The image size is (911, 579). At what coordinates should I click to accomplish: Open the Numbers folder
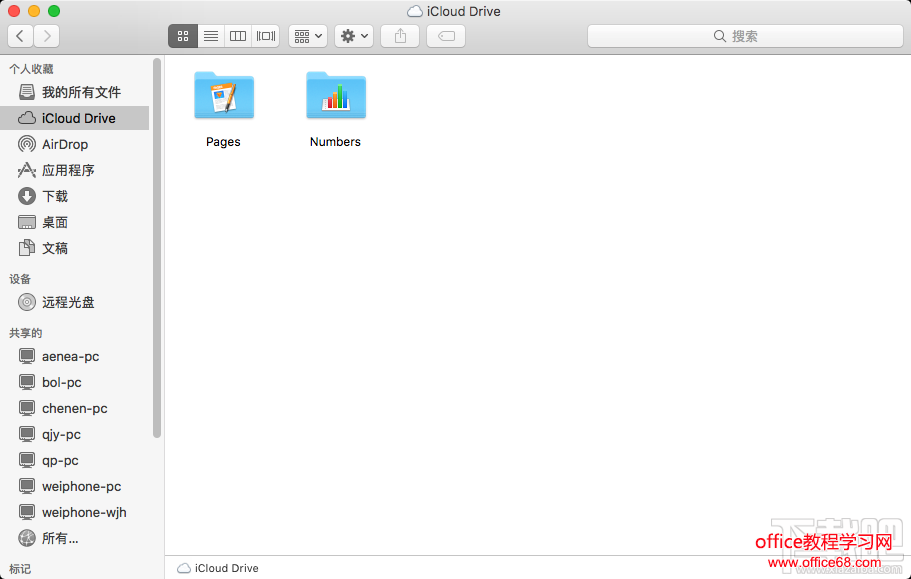[x=336, y=95]
